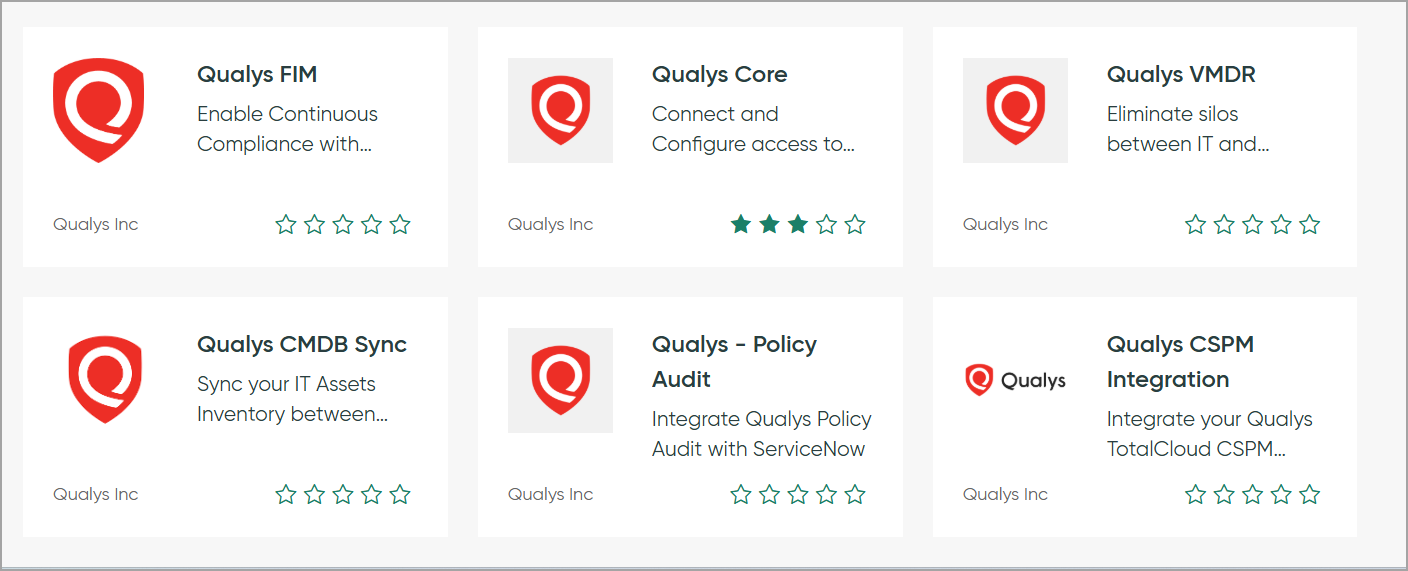Click the Qualys - Policy Audit shield icon
This screenshot has height=571, width=1408.
point(560,380)
